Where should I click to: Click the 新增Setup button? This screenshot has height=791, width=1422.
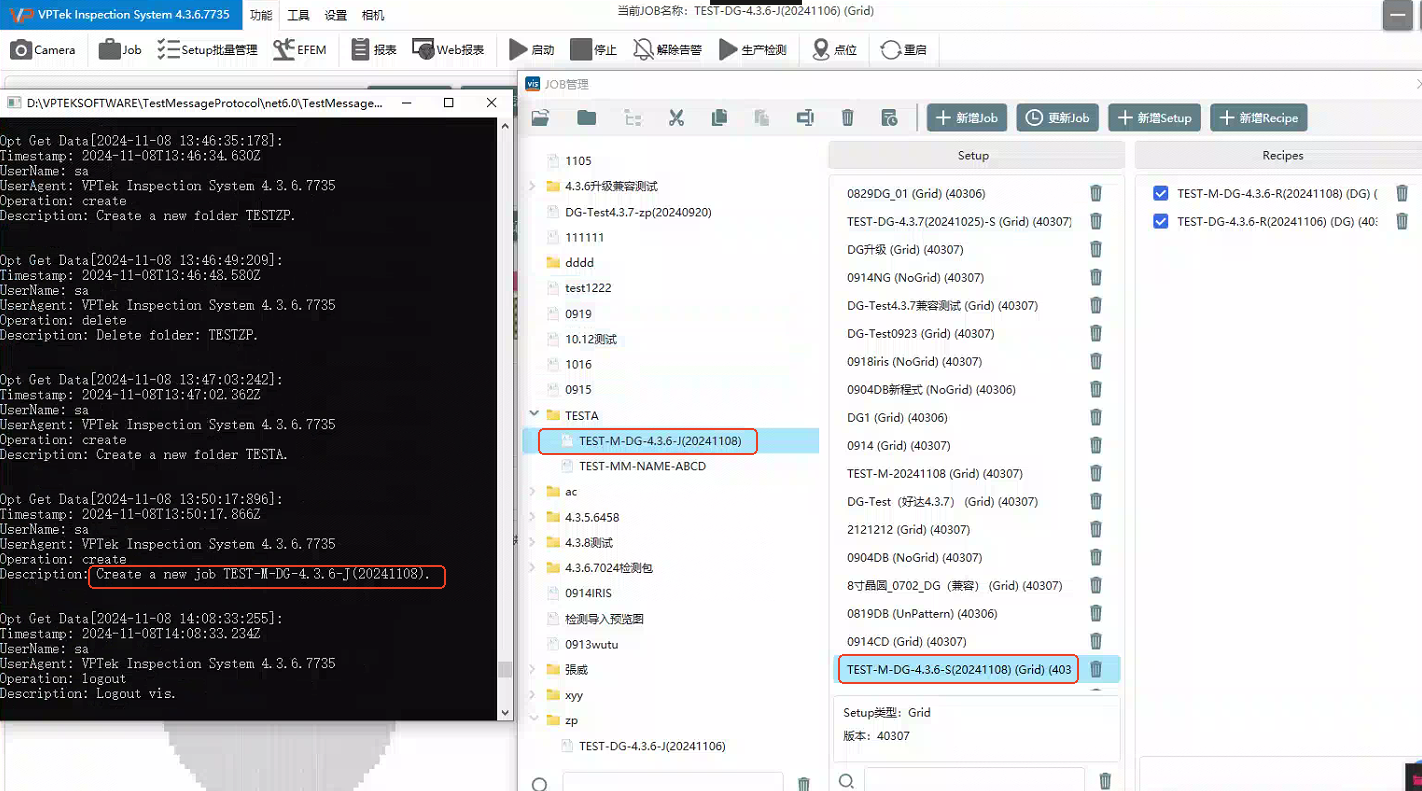point(1155,118)
